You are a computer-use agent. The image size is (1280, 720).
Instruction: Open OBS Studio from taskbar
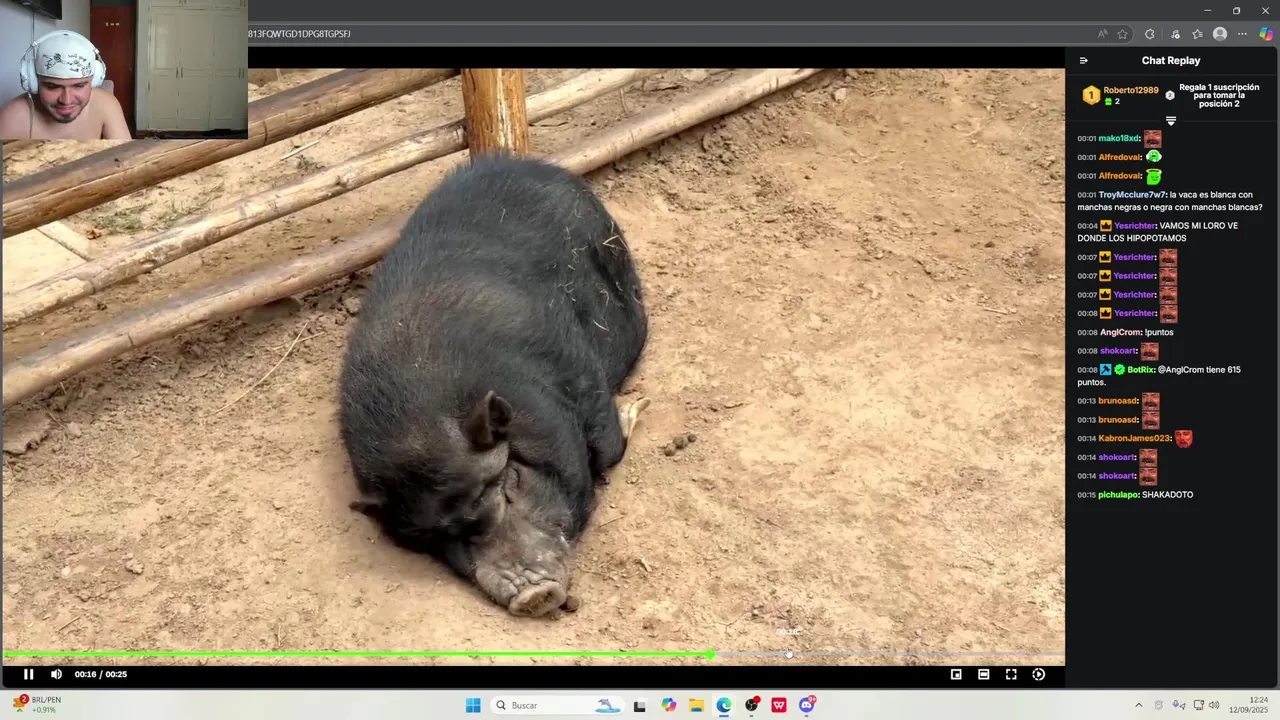coord(752,705)
